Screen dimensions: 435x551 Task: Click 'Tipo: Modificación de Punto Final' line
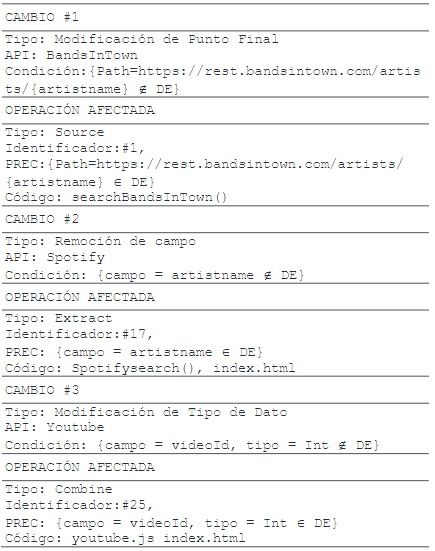(x=142, y=39)
